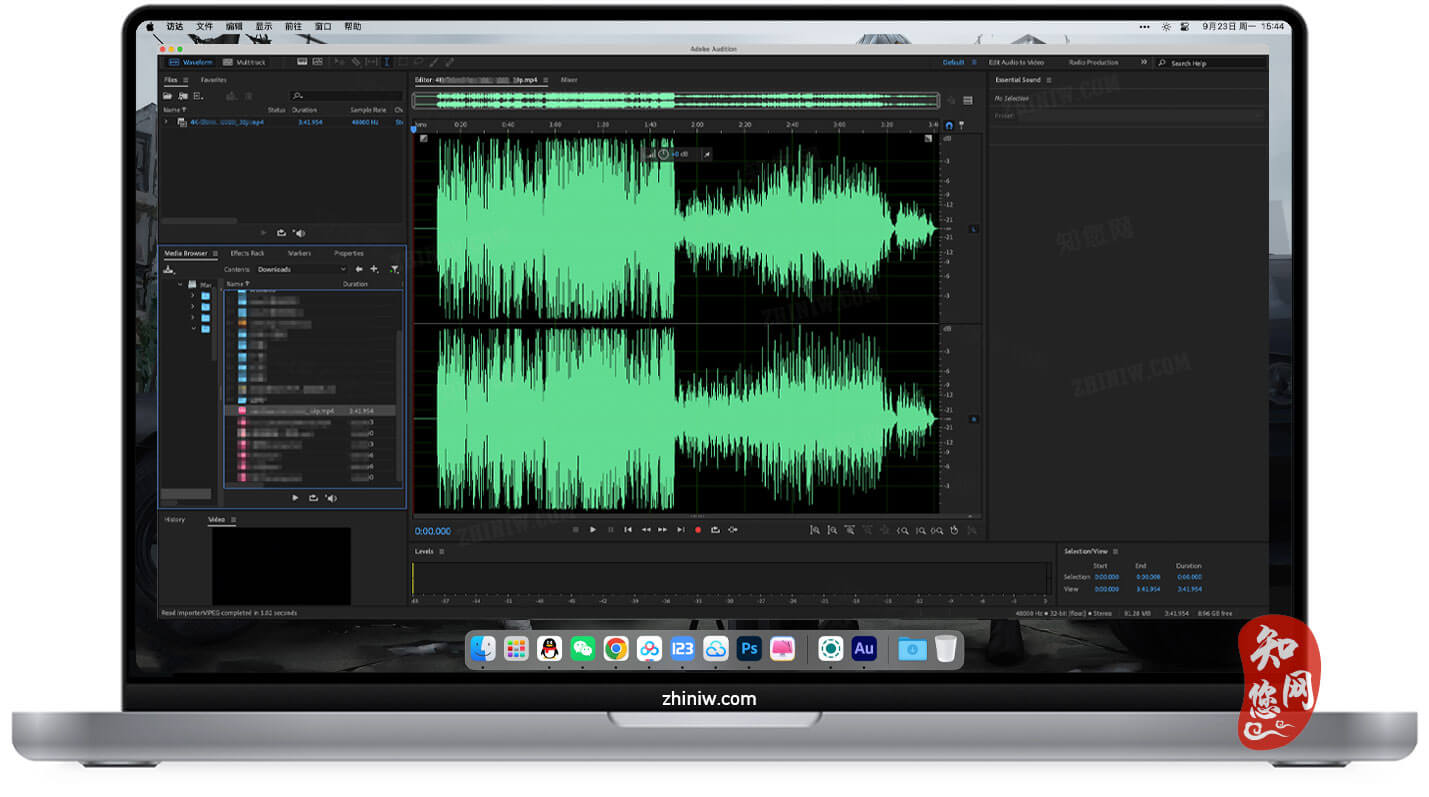Open Essential Sound panel menu
1429x797 pixels.
pos(1048,79)
